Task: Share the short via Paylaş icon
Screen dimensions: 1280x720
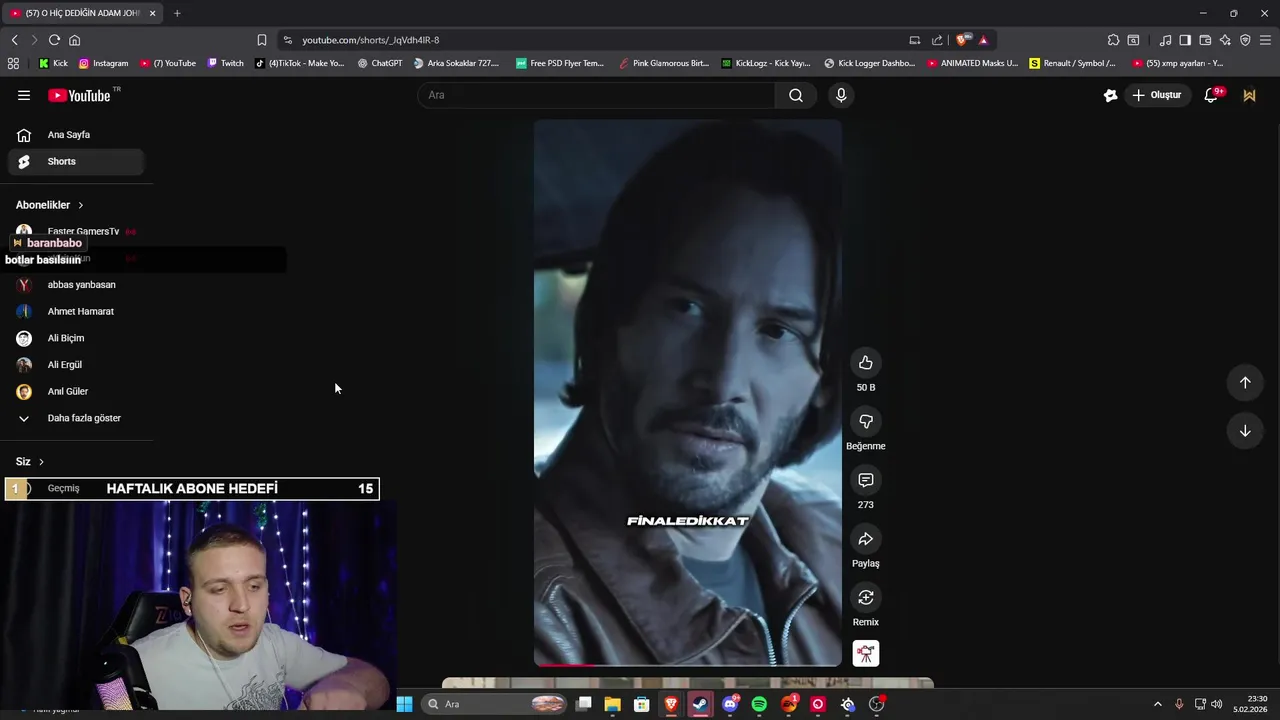Action: [866, 539]
